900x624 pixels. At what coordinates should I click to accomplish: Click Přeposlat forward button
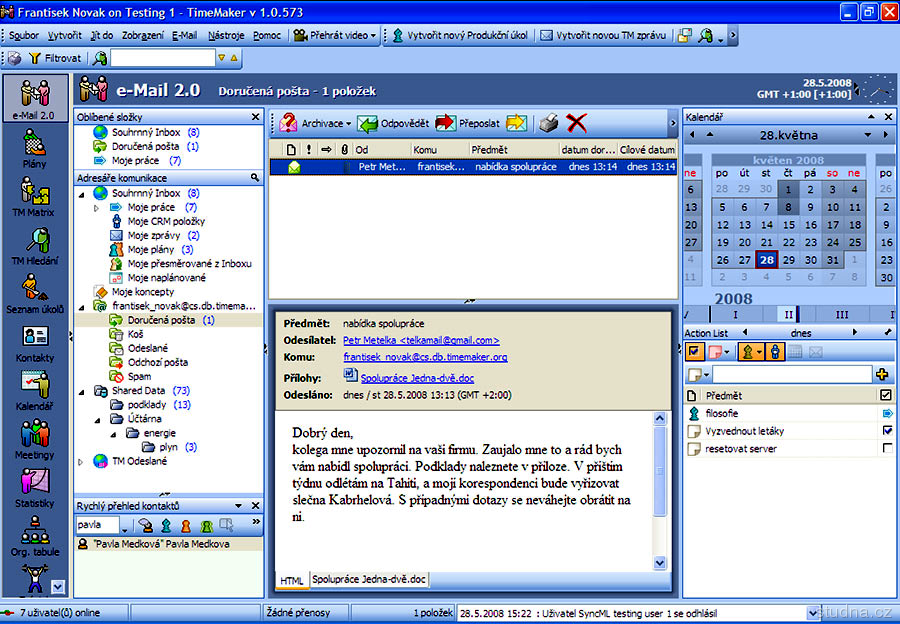point(467,123)
